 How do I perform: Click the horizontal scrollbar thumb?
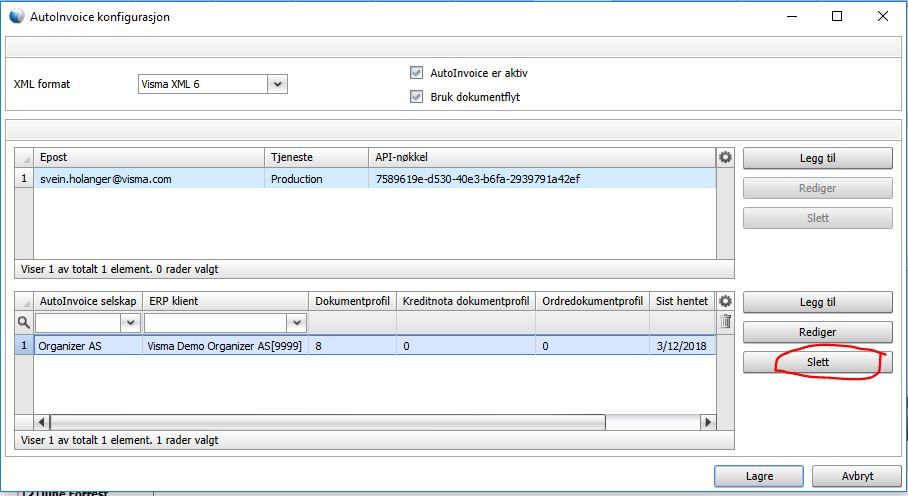click(328, 422)
